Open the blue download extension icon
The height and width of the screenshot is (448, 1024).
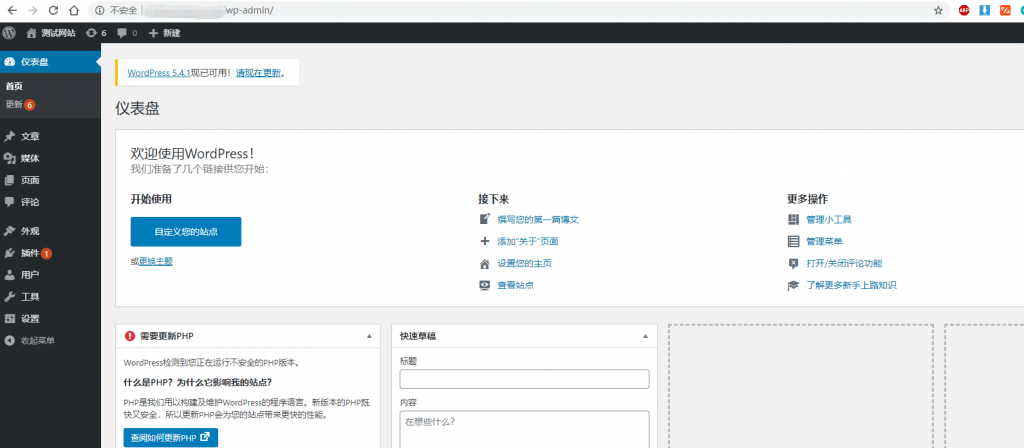point(984,10)
